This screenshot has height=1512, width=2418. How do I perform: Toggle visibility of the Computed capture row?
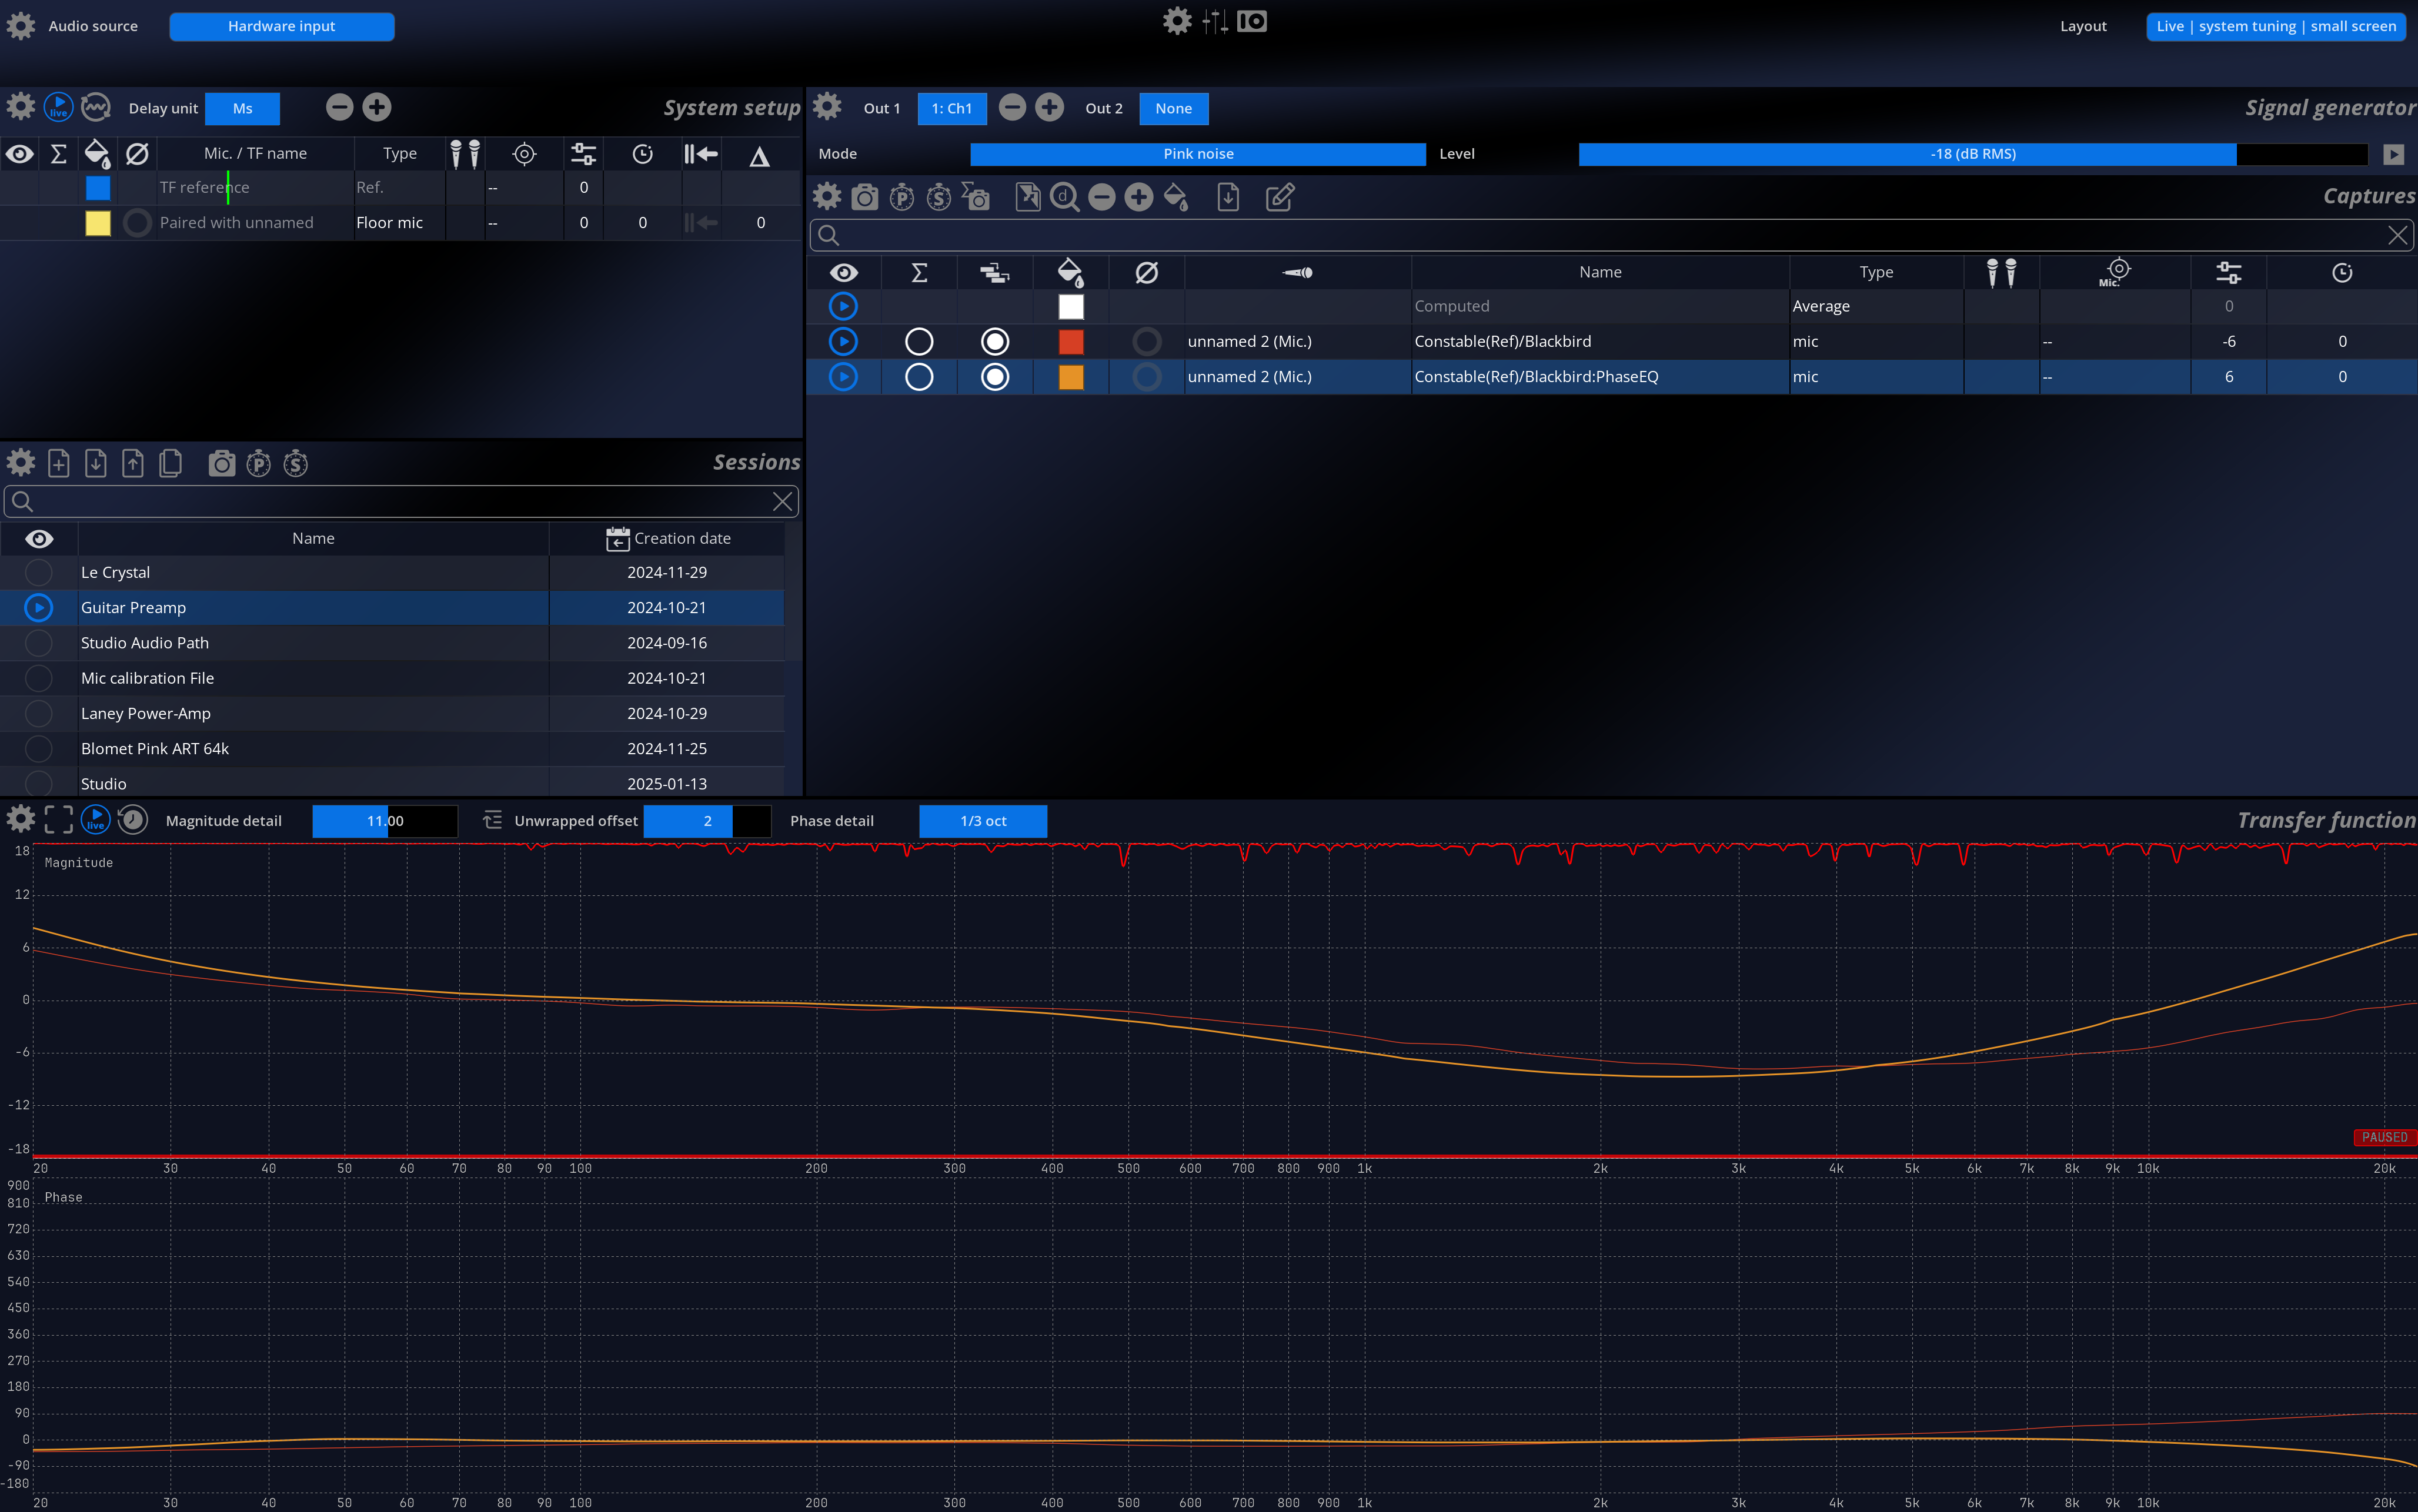pos(844,306)
